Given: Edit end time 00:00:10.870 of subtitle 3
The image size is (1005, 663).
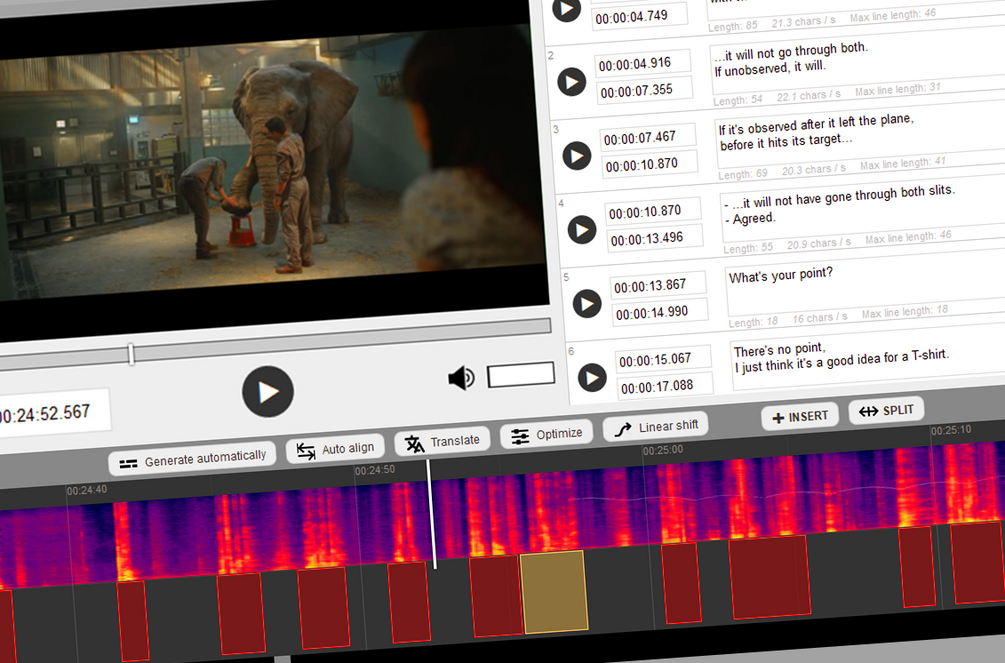Looking at the screenshot, I should click(x=650, y=165).
